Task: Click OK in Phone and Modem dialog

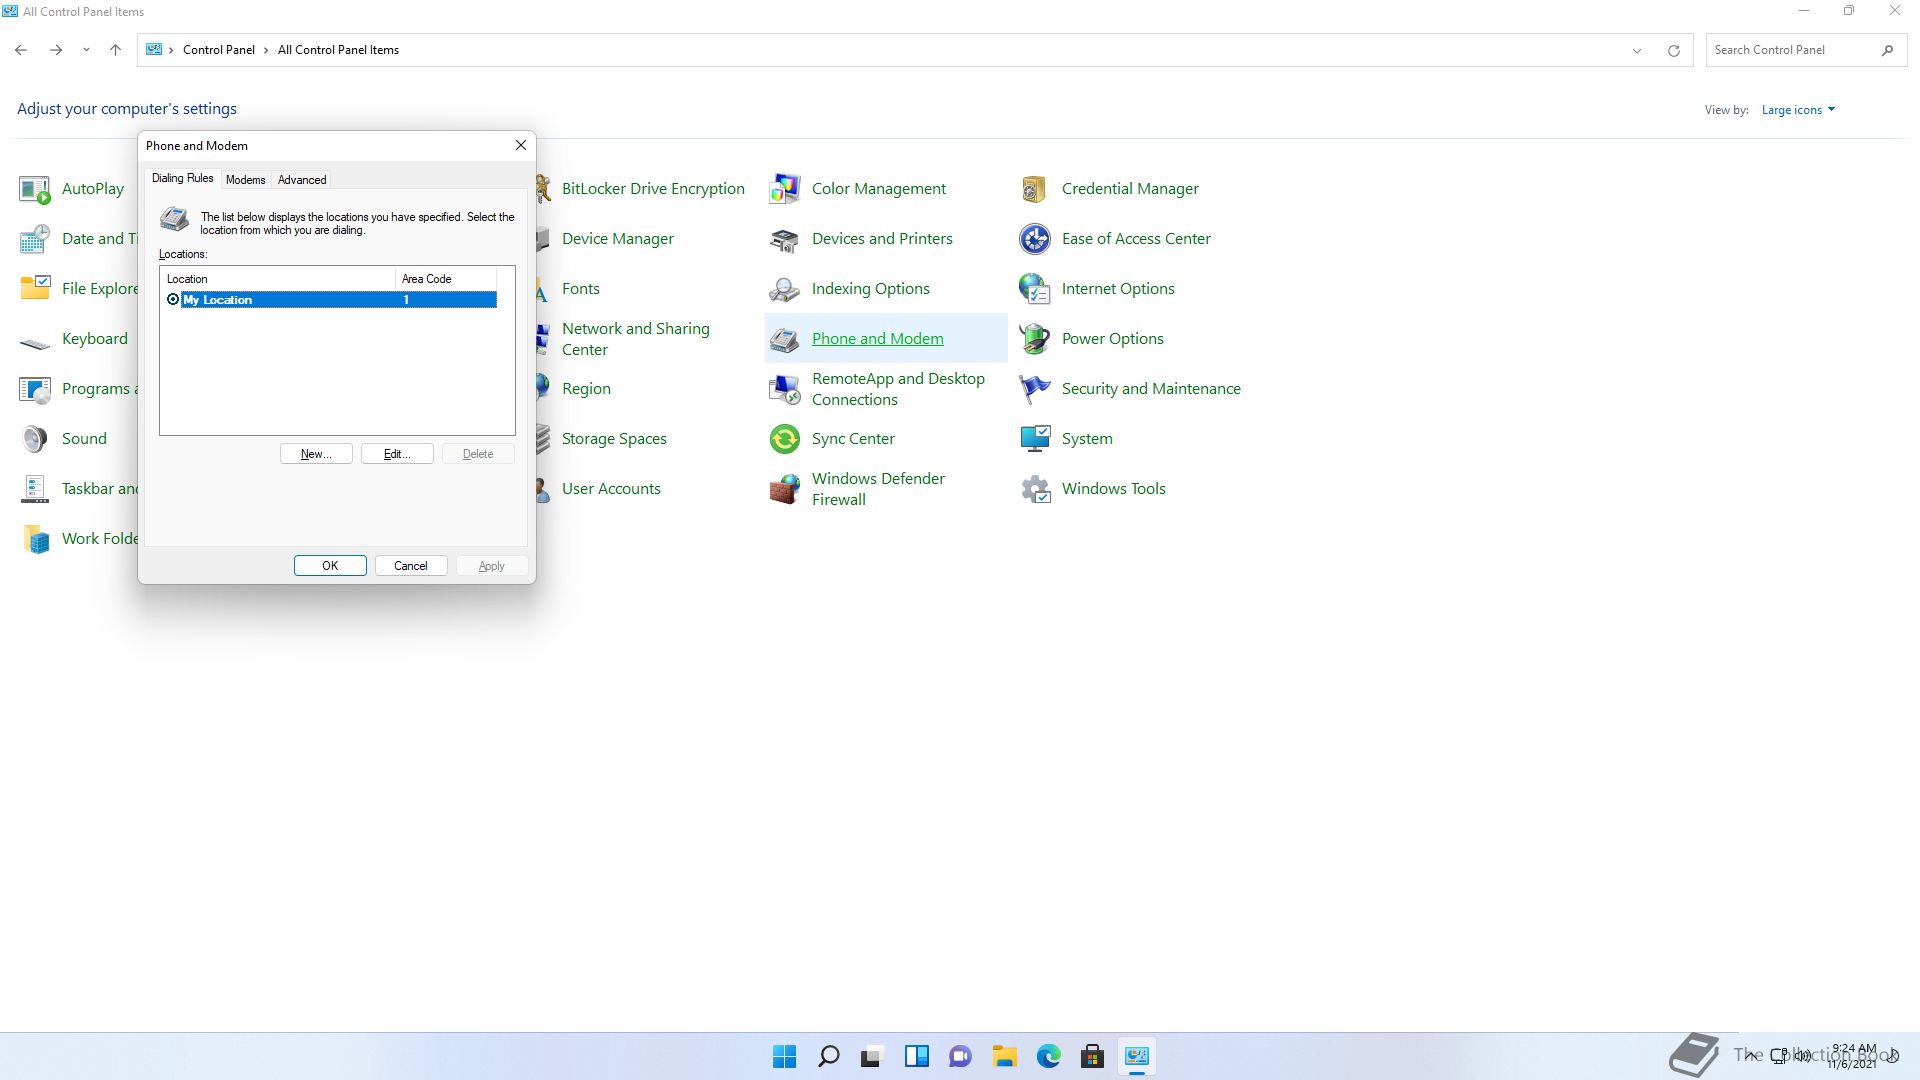Action: pos(330,566)
